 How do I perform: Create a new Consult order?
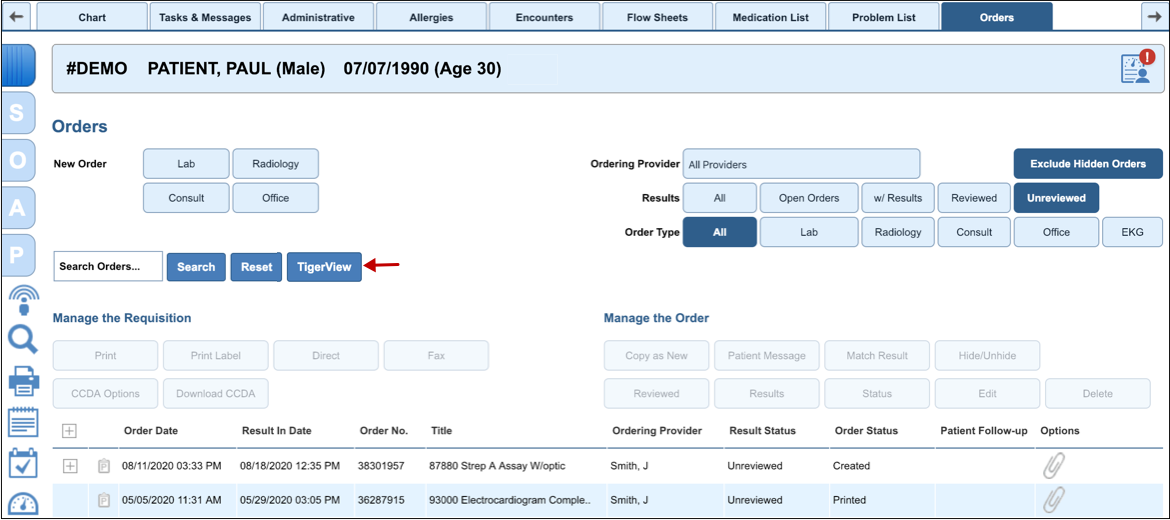[186, 198]
